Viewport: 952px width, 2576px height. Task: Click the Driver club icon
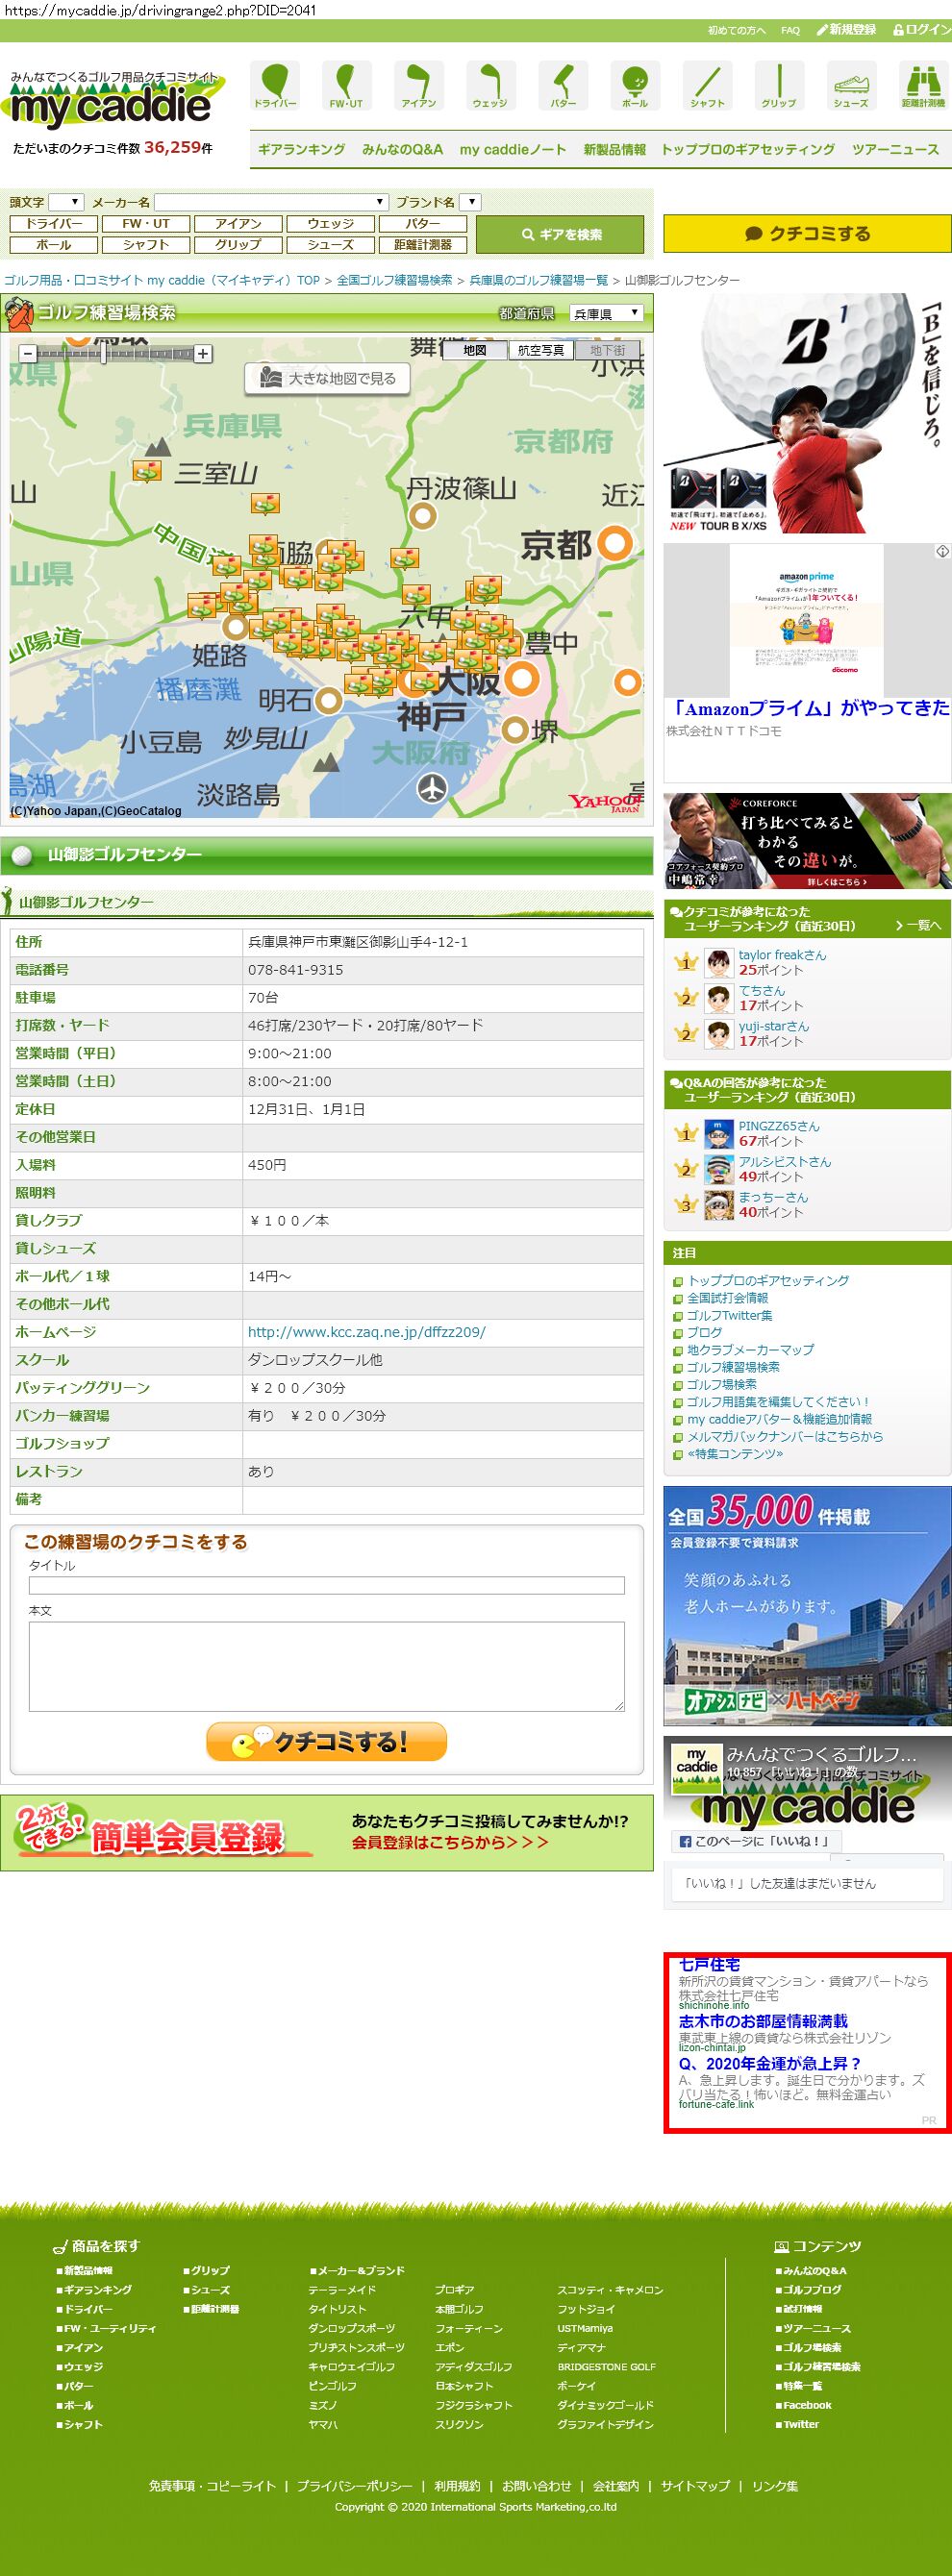click(274, 85)
